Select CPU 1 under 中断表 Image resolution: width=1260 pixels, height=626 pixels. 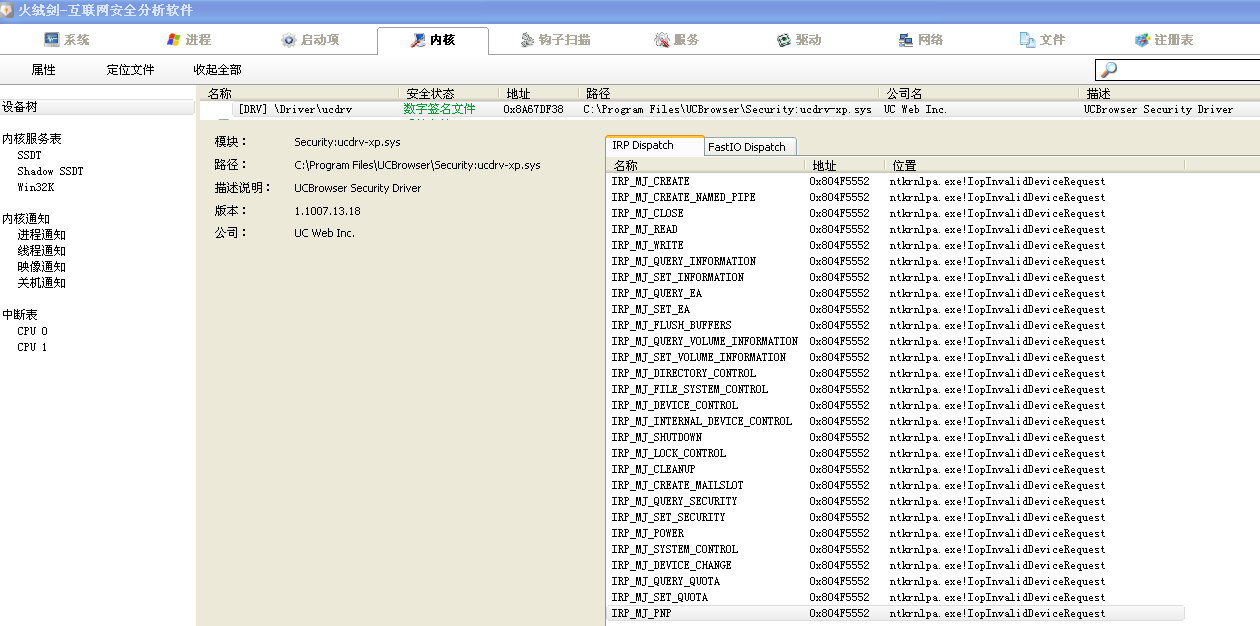click(x=32, y=347)
